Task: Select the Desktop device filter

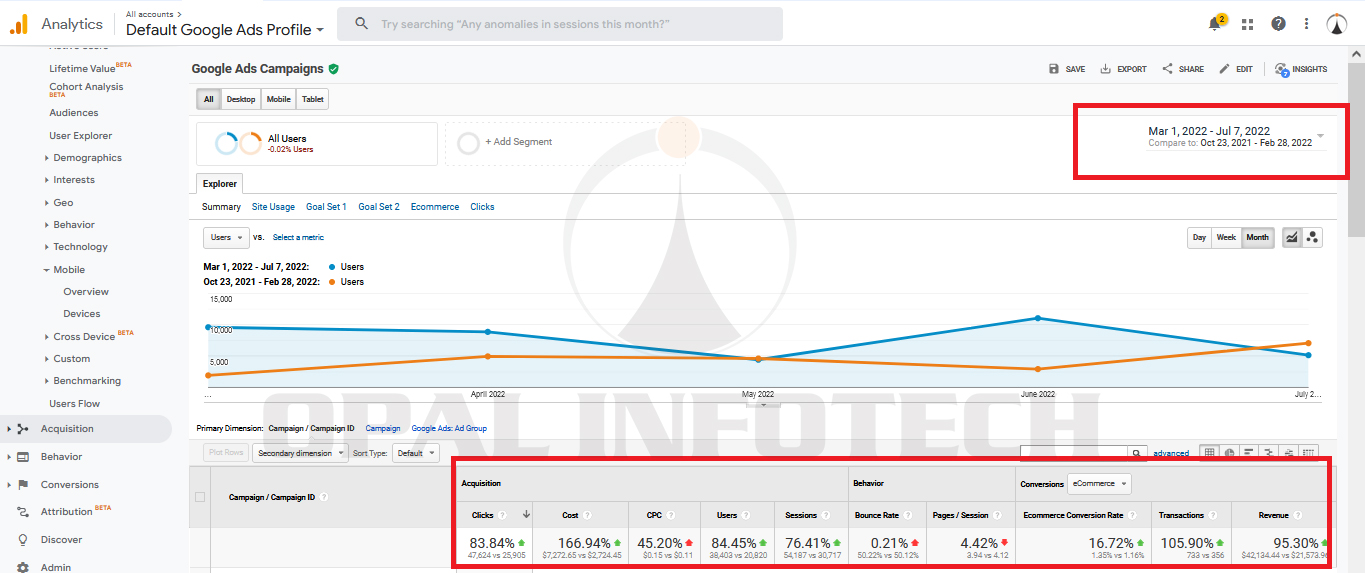Action: (x=241, y=99)
